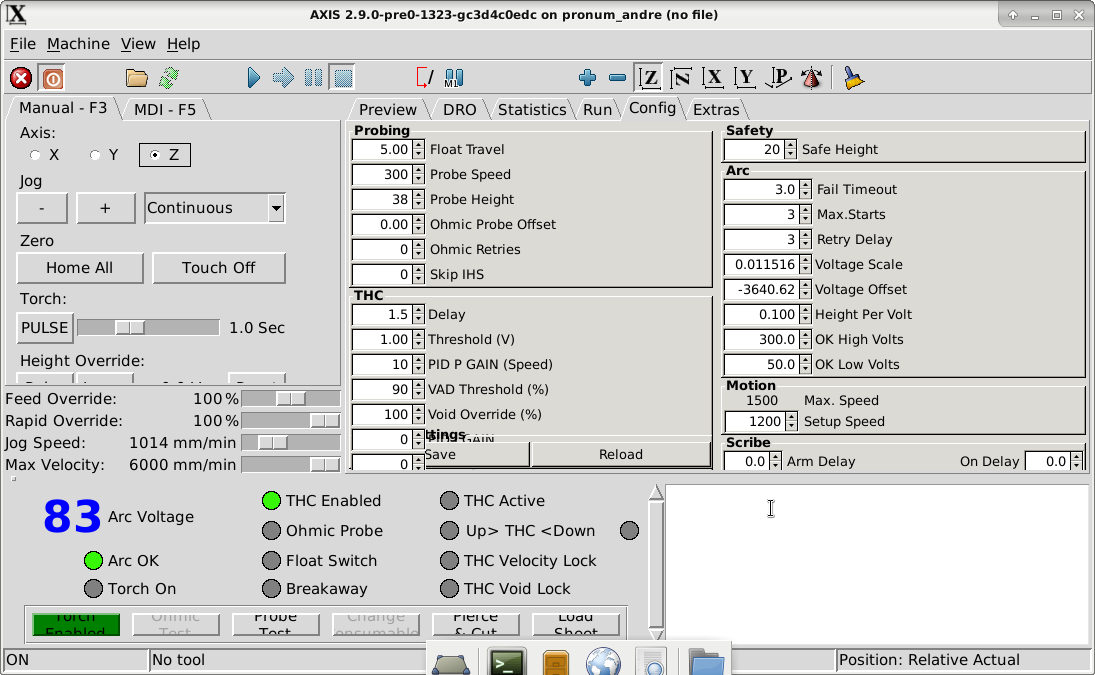The image size is (1095, 675).
Task: Switch to the Statistics tab
Action: tap(531, 110)
